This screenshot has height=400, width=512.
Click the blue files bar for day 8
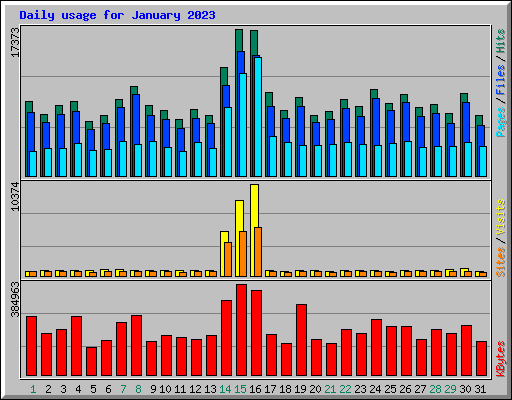(136, 119)
